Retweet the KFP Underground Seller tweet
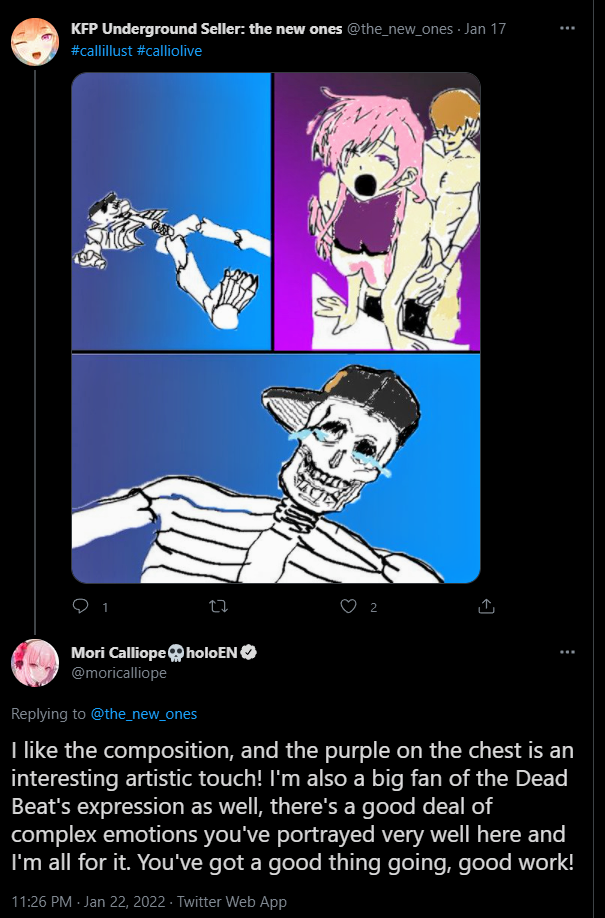The height and width of the screenshot is (918, 605). pyautogui.click(x=215, y=606)
